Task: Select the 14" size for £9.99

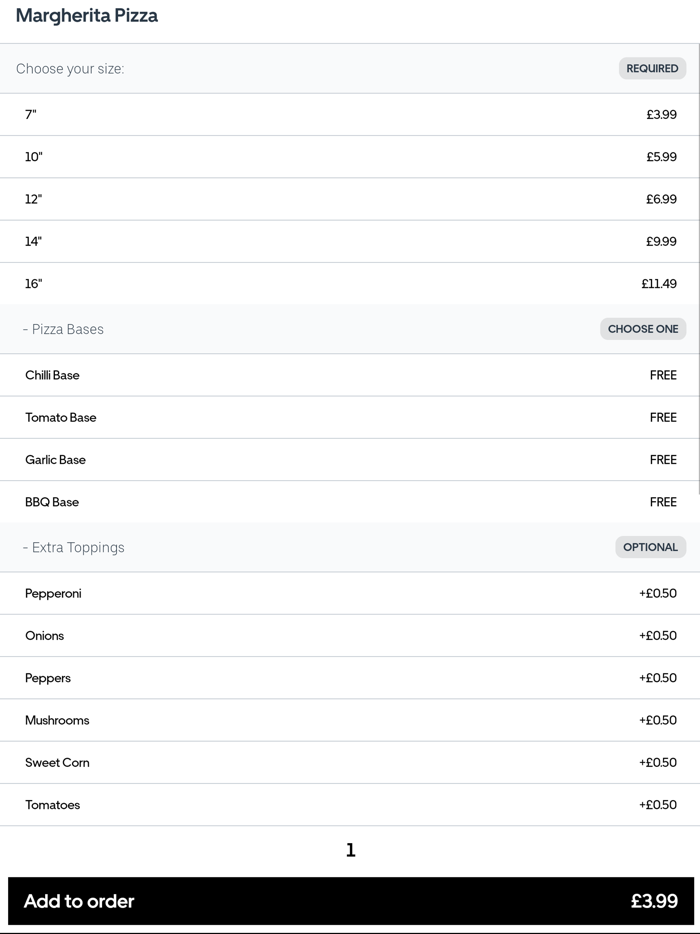Action: click(x=350, y=241)
